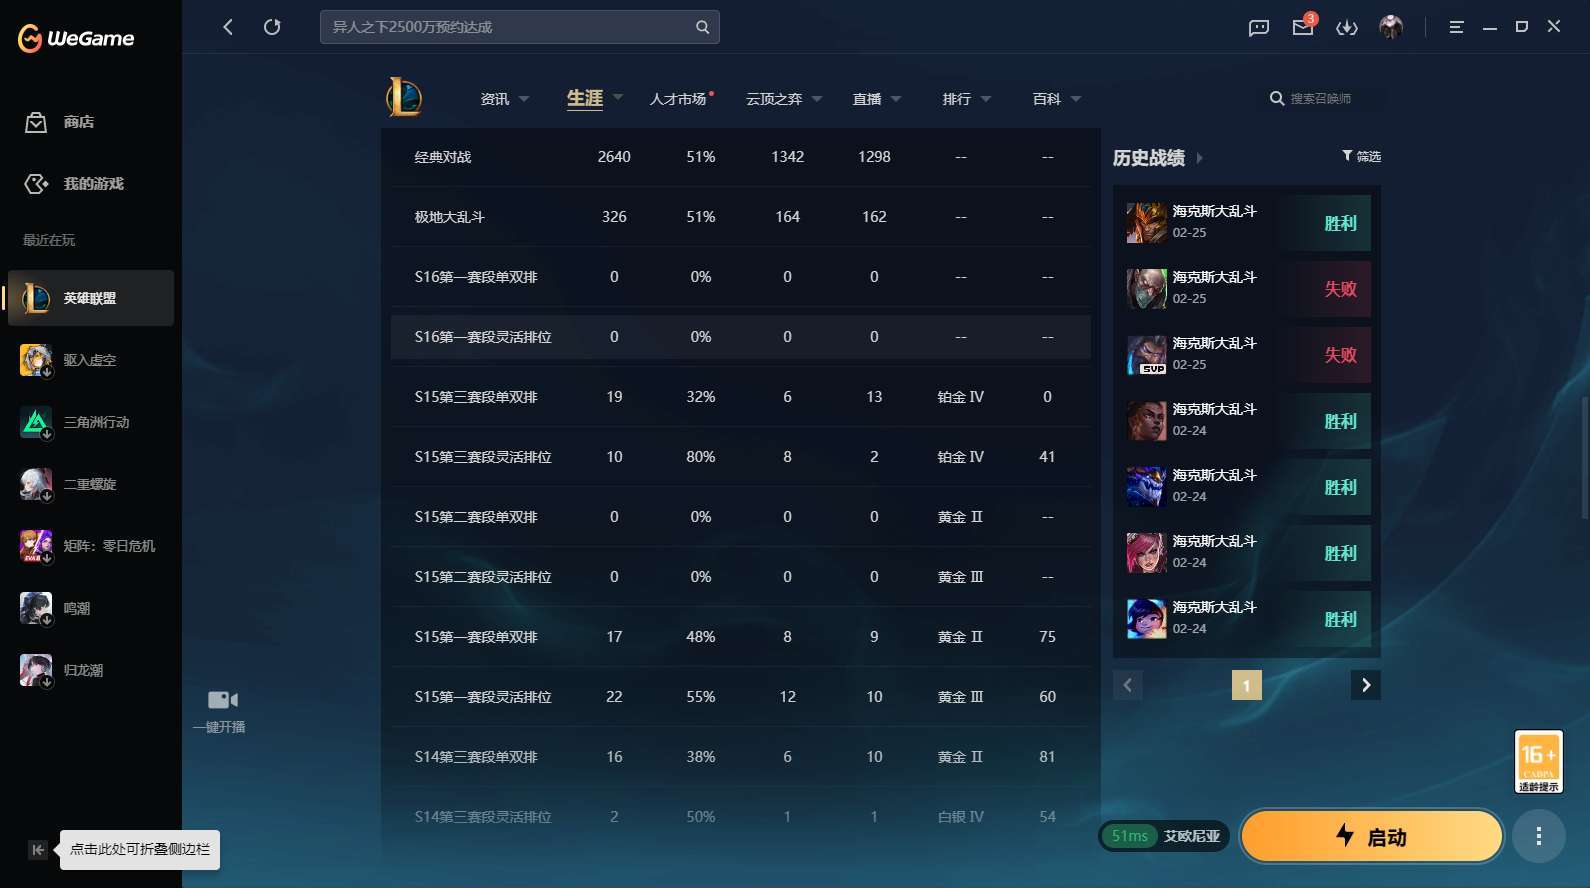The width and height of the screenshot is (1590, 888).
Task: Open the chat messages icon
Action: pyautogui.click(x=1259, y=27)
